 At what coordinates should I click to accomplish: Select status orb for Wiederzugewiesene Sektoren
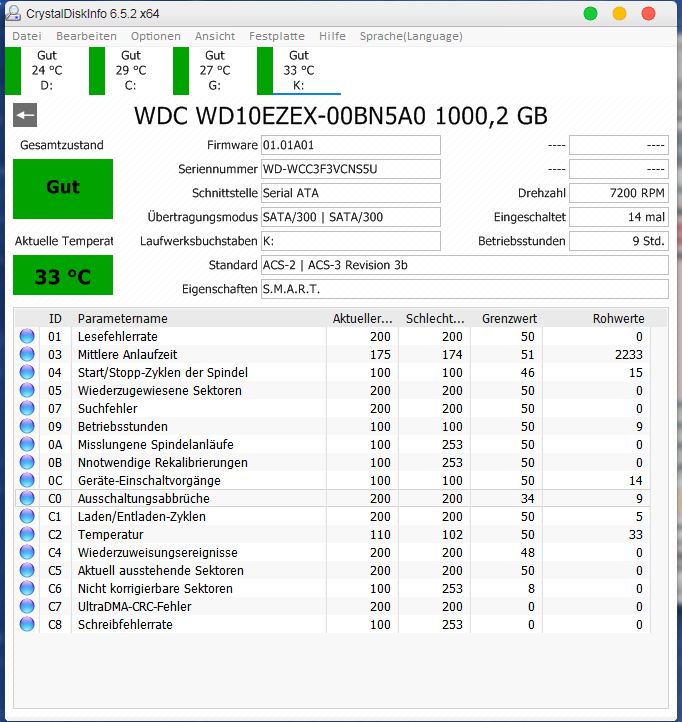click(x=27, y=390)
